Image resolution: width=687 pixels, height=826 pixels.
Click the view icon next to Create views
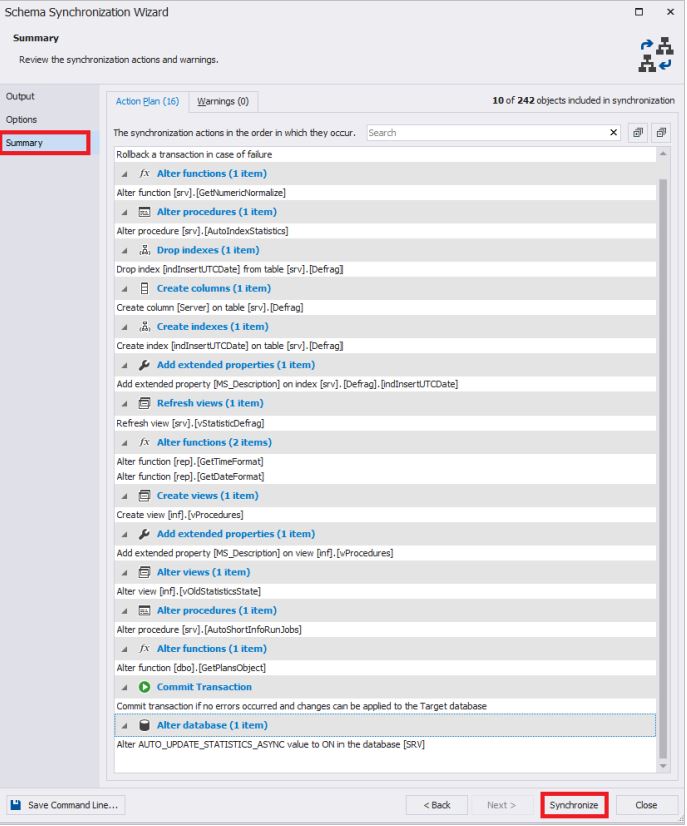coord(144,496)
